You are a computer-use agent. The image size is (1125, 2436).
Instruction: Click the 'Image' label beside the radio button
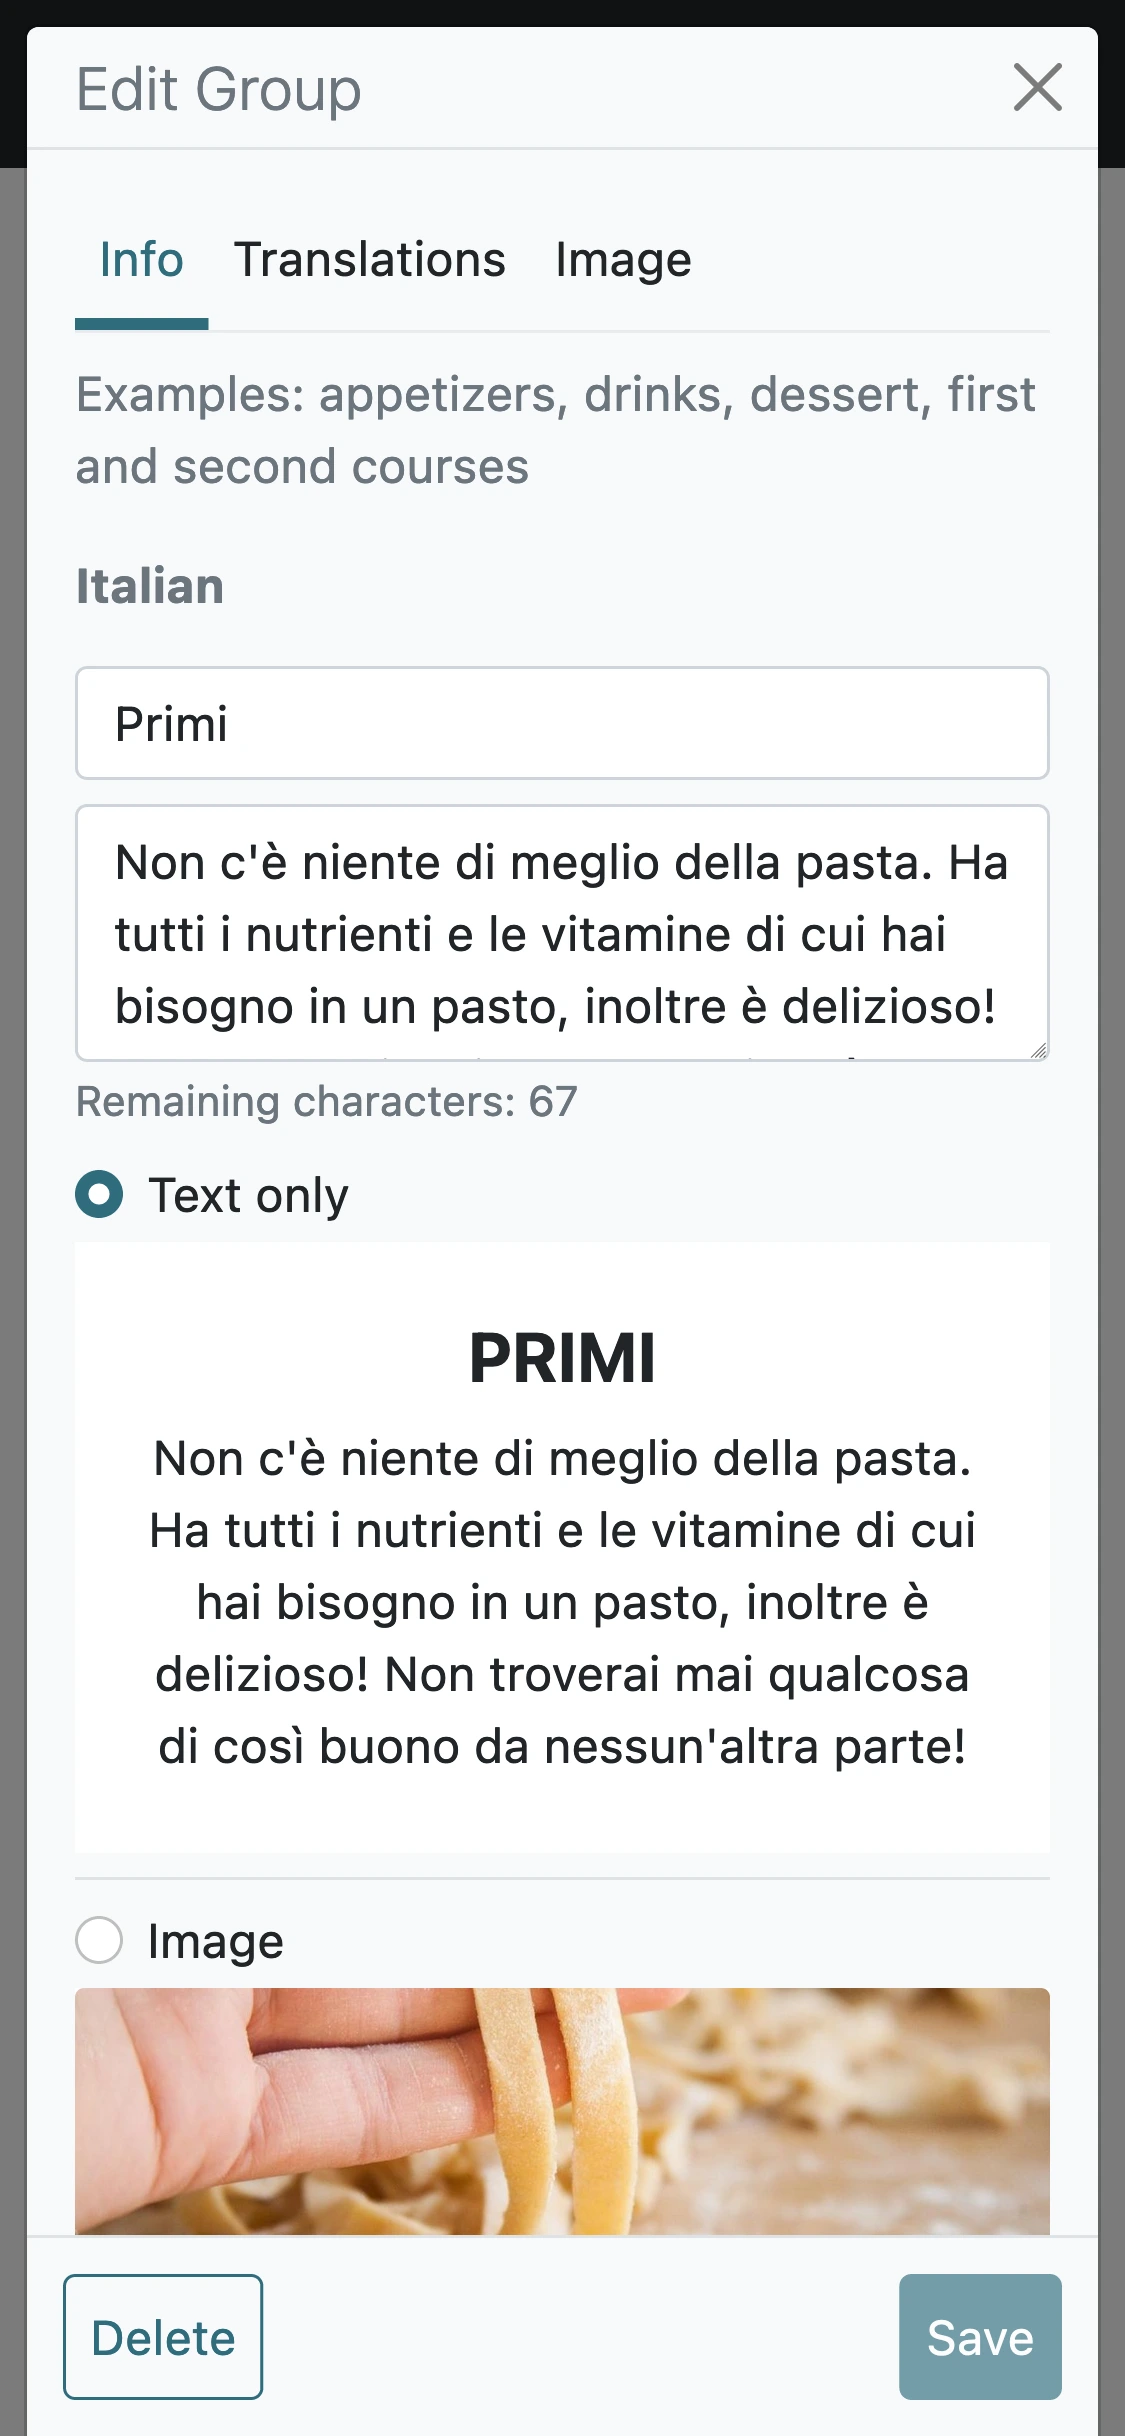tap(215, 1941)
